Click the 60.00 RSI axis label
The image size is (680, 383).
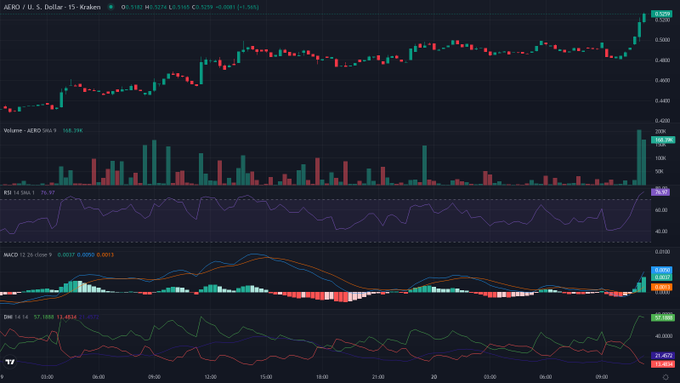(x=661, y=210)
